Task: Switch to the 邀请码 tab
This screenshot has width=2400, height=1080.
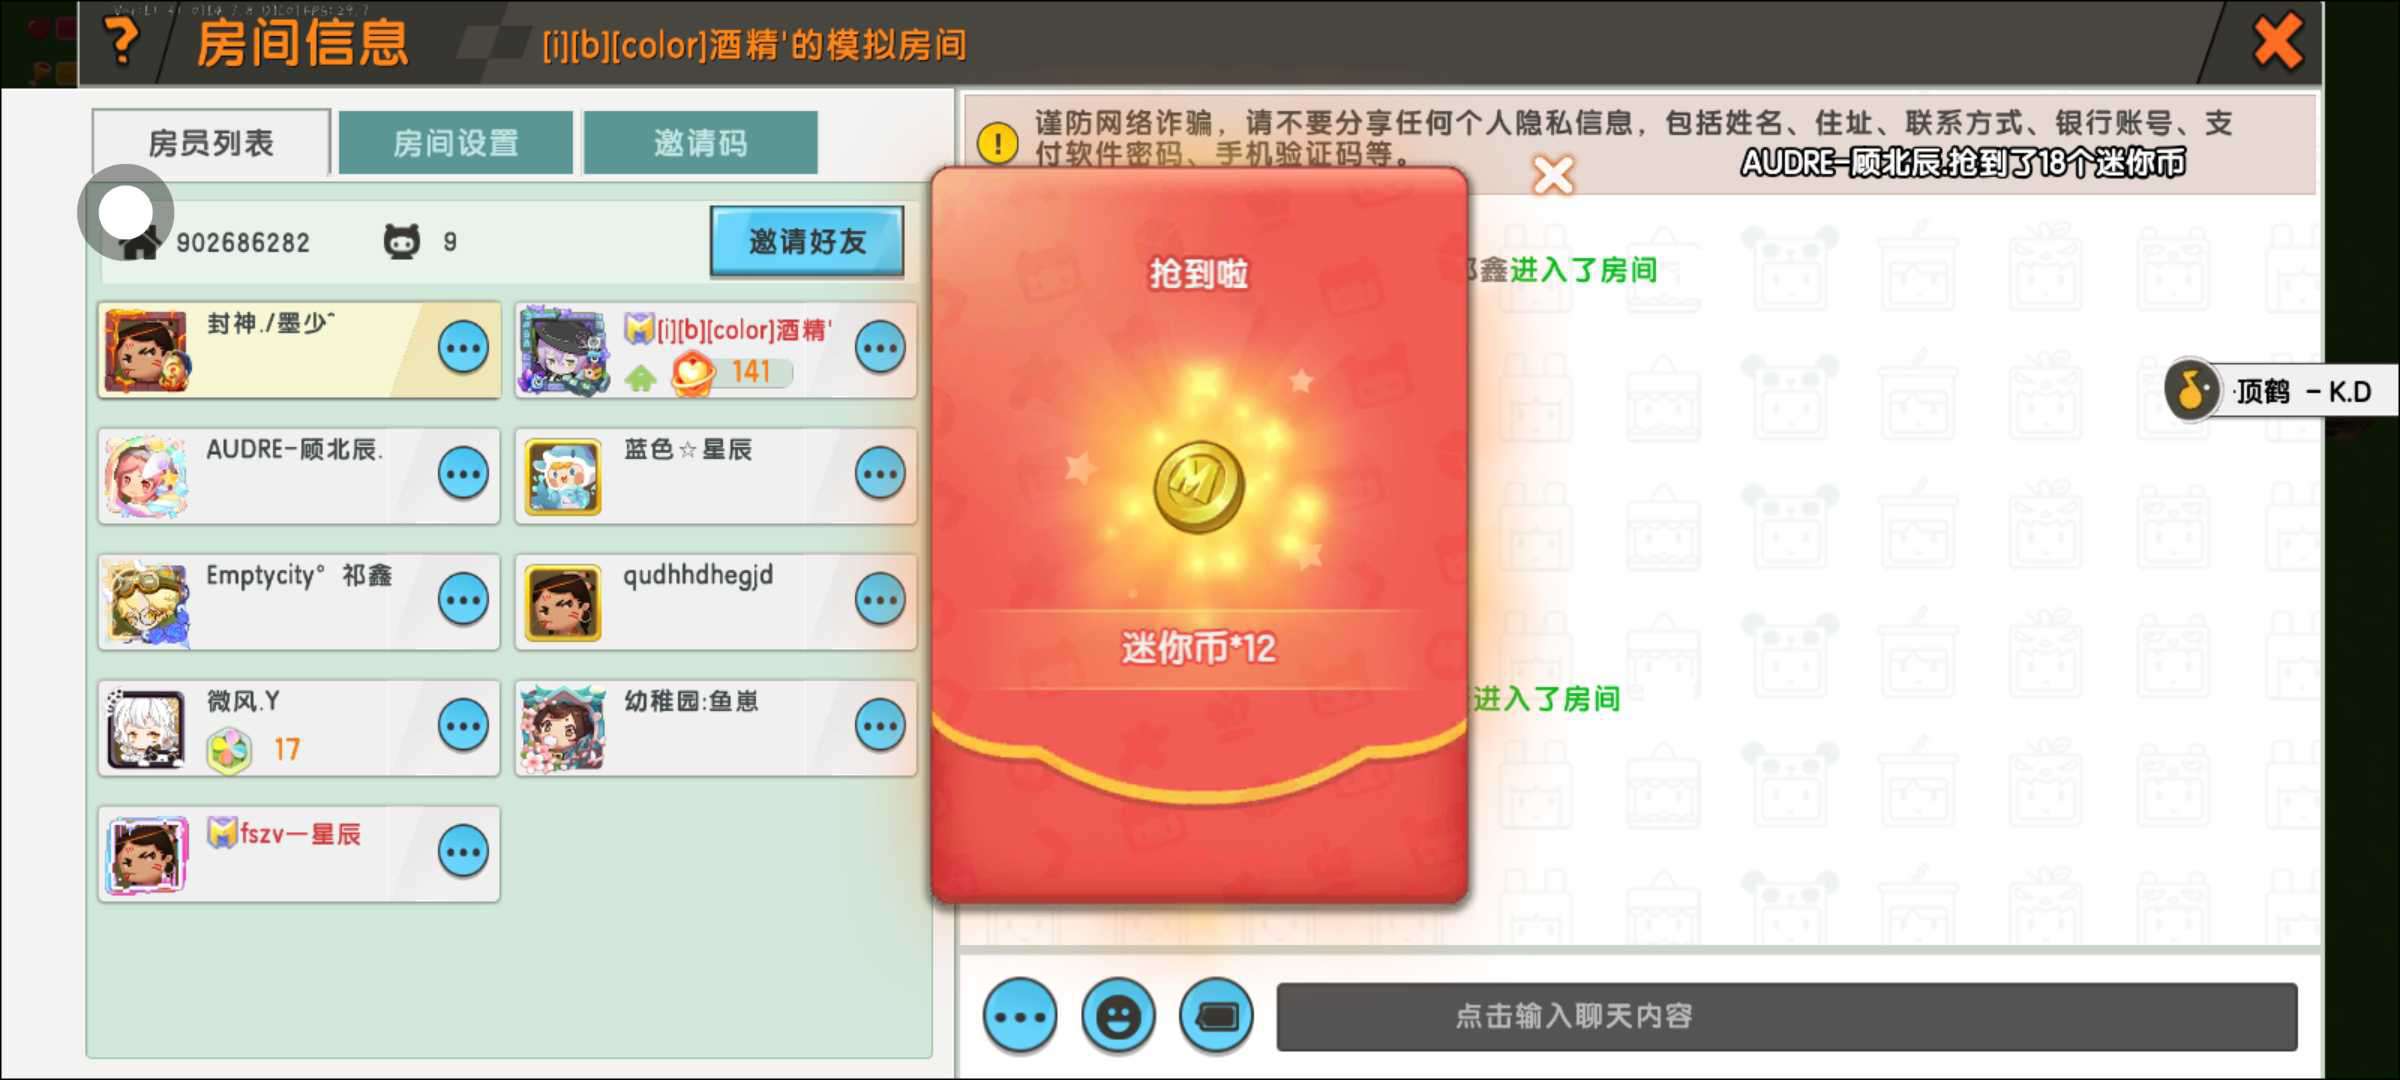Action: (x=700, y=143)
